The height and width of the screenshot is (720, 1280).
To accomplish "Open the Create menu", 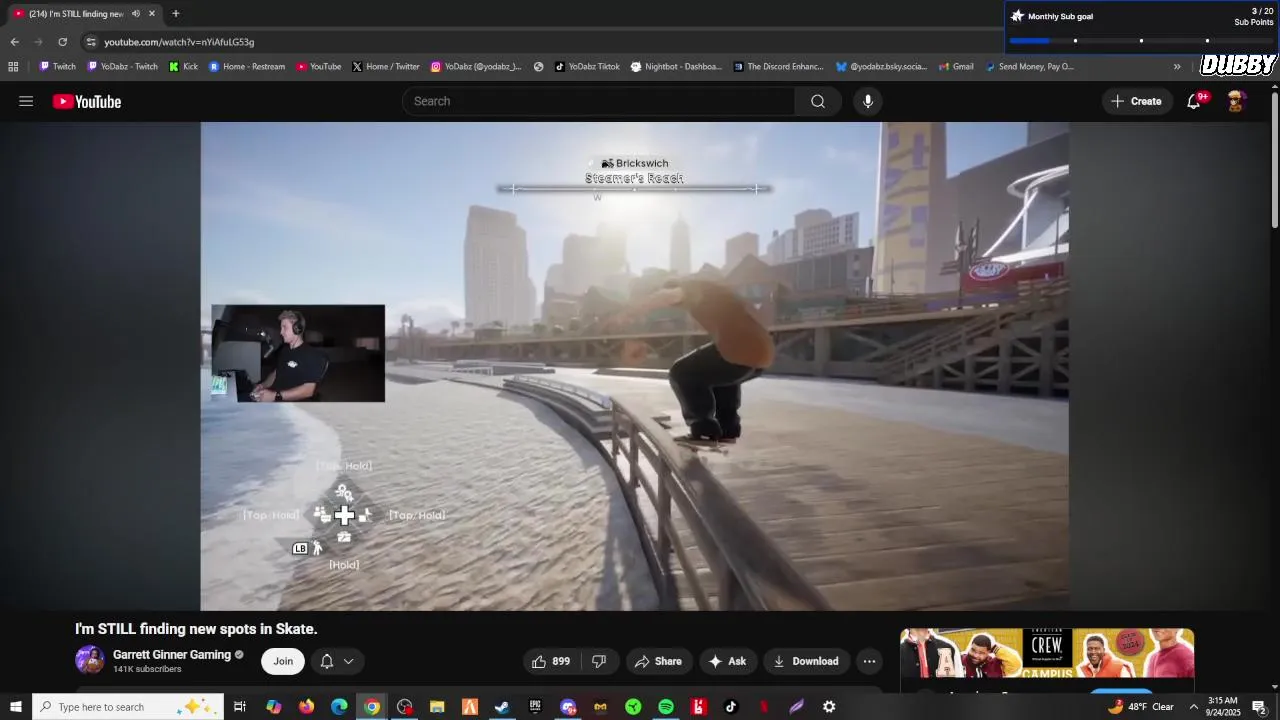I will click(x=1137, y=101).
